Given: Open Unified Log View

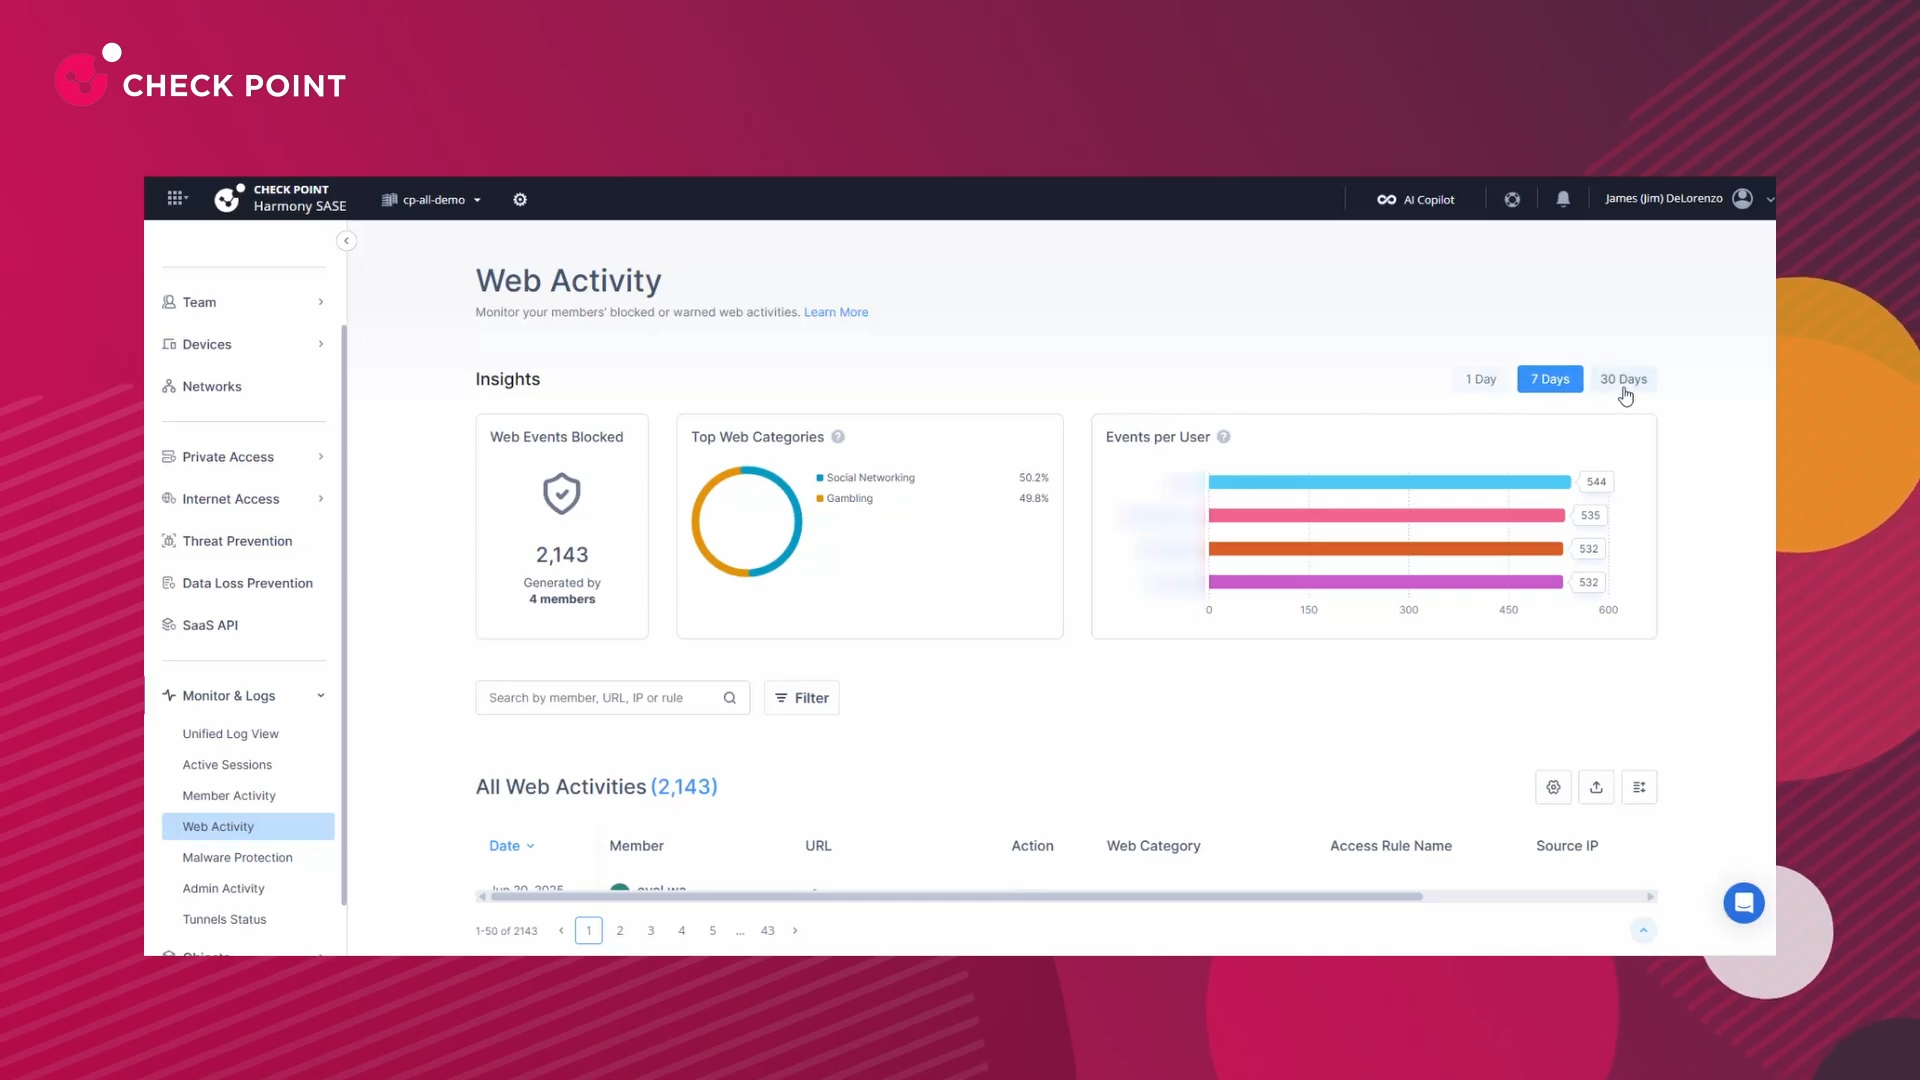Looking at the screenshot, I should tap(230, 733).
